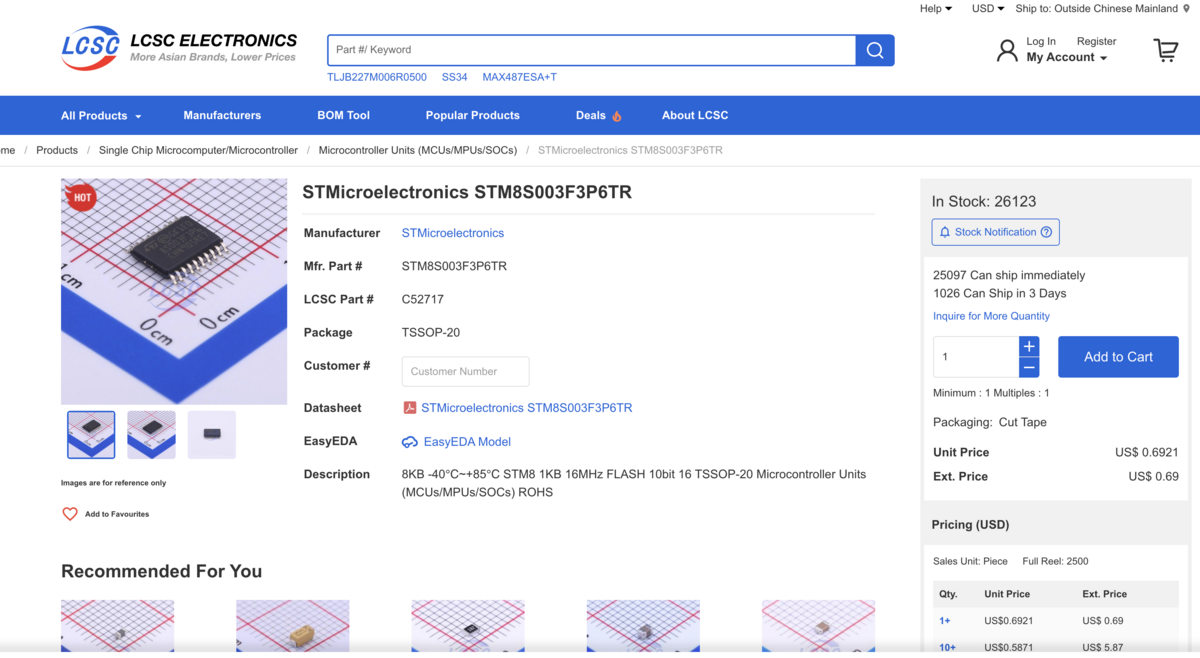Viewport: 1200px width, 658px height.
Task: Click the Register link
Action: 1096,41
